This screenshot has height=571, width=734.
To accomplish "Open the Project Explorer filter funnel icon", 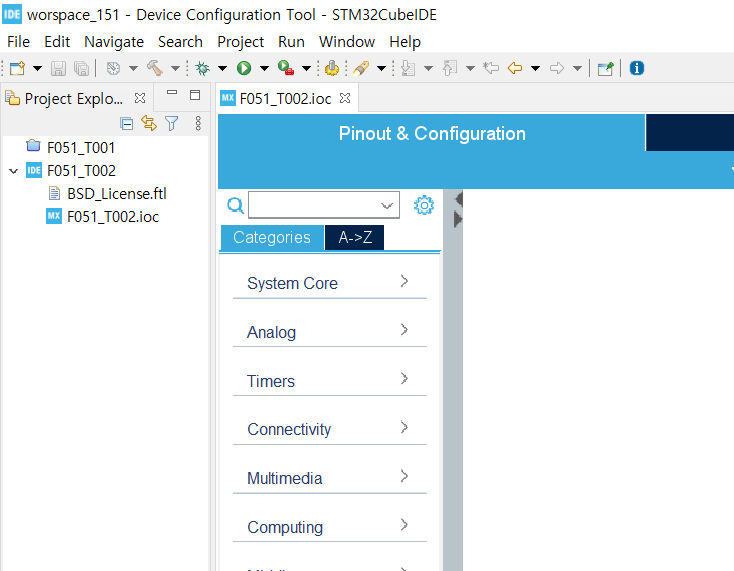I will click(172, 123).
